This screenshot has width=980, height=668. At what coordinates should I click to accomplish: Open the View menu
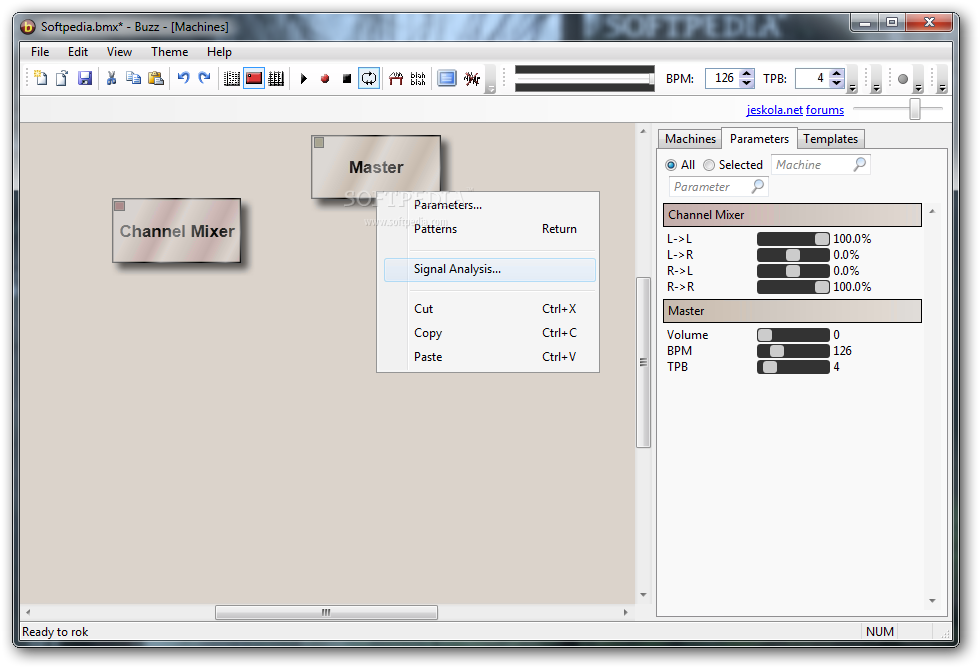tap(119, 52)
